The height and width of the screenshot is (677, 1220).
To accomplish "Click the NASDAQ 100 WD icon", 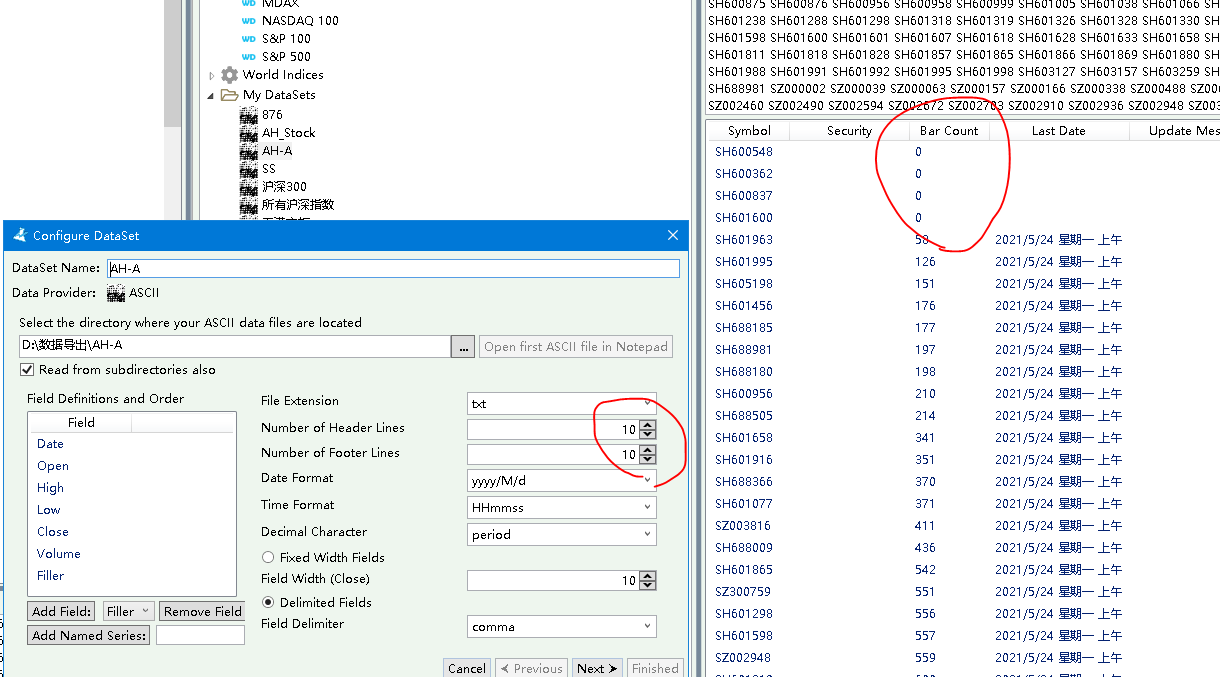I will [249, 20].
